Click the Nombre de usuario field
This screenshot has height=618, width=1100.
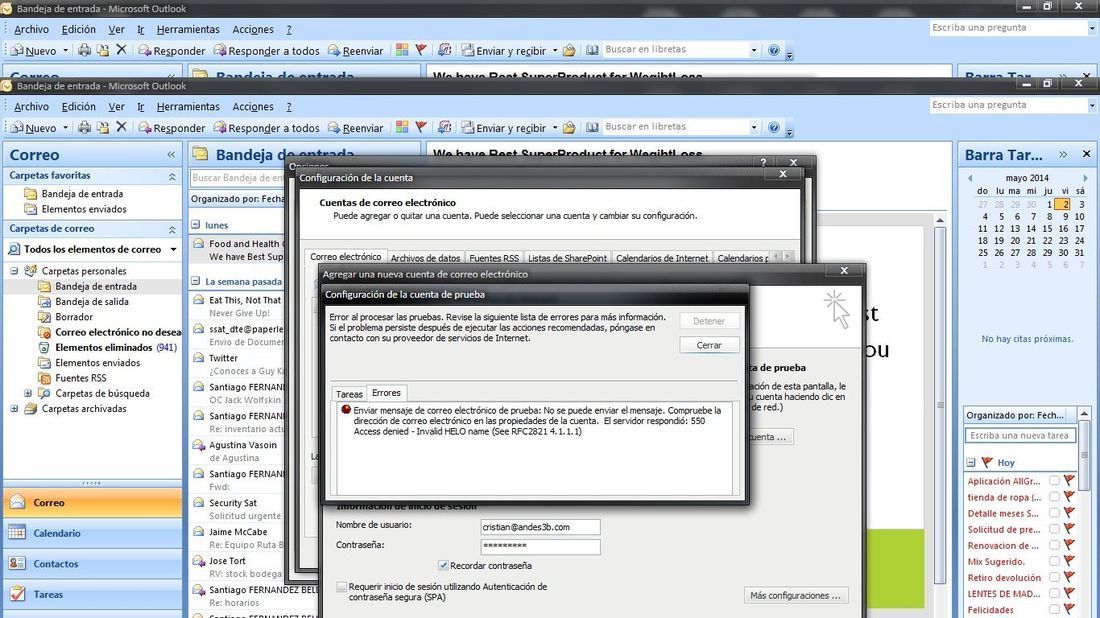point(540,527)
